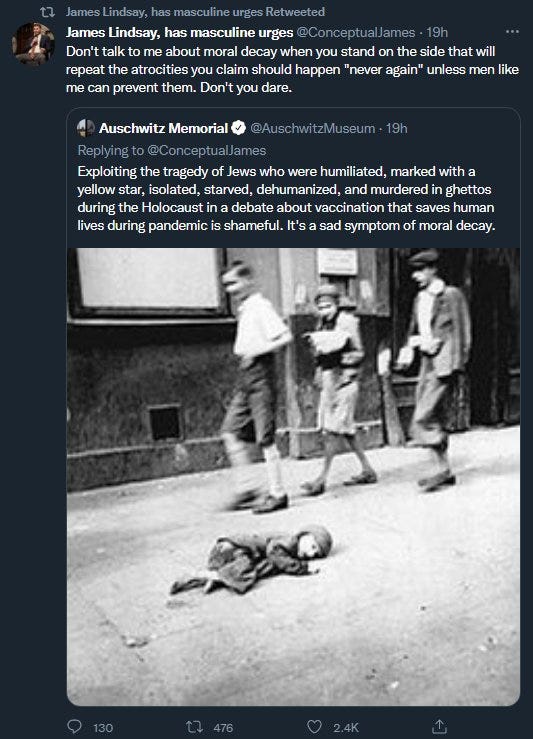Image resolution: width=533 pixels, height=739 pixels.
Task: Click the quoted tweet's 19h timestamp
Action: 396,128
